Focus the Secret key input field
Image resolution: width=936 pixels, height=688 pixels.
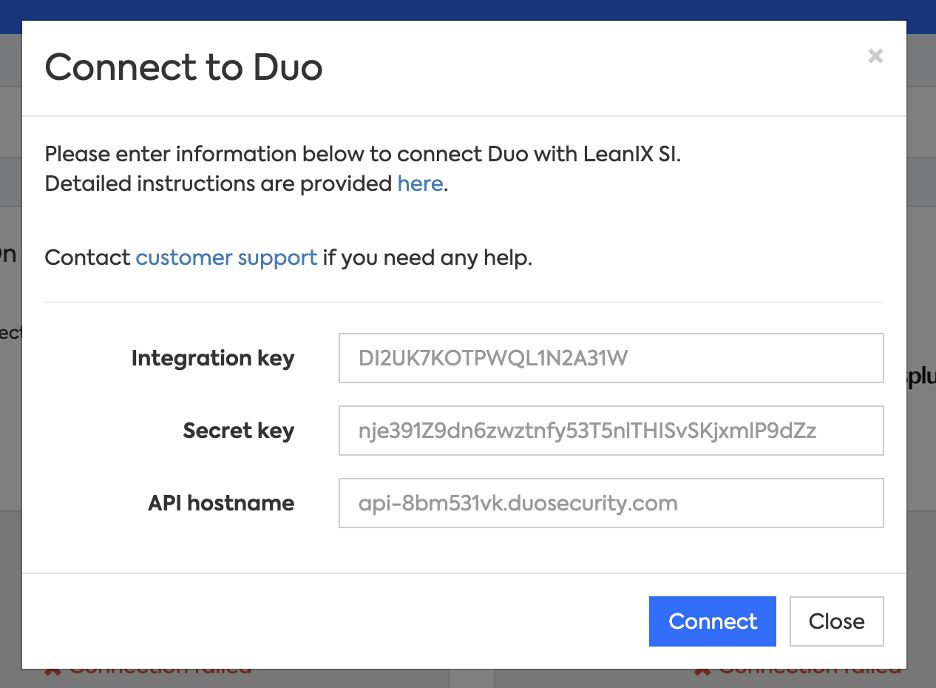[x=611, y=431]
